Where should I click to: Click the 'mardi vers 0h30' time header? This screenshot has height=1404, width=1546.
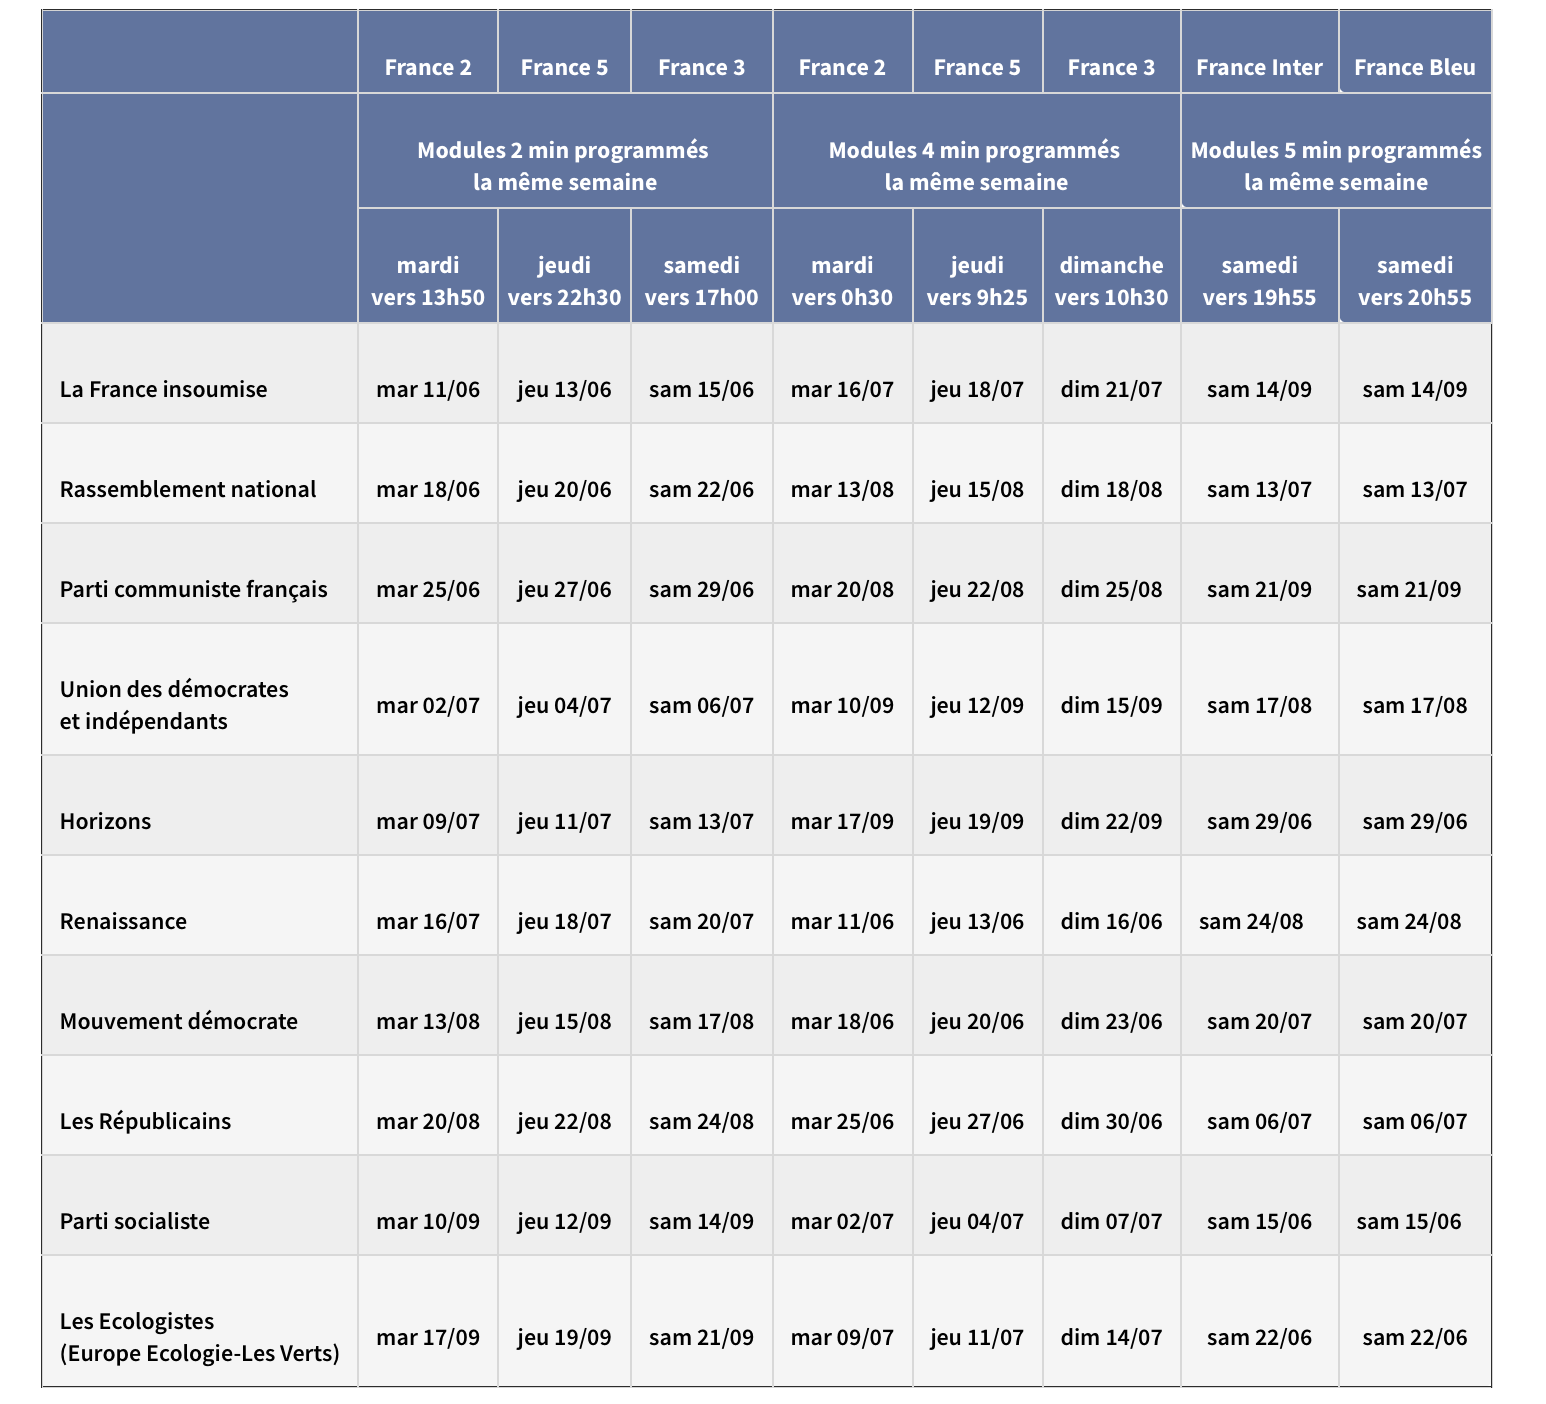pyautogui.click(x=842, y=281)
